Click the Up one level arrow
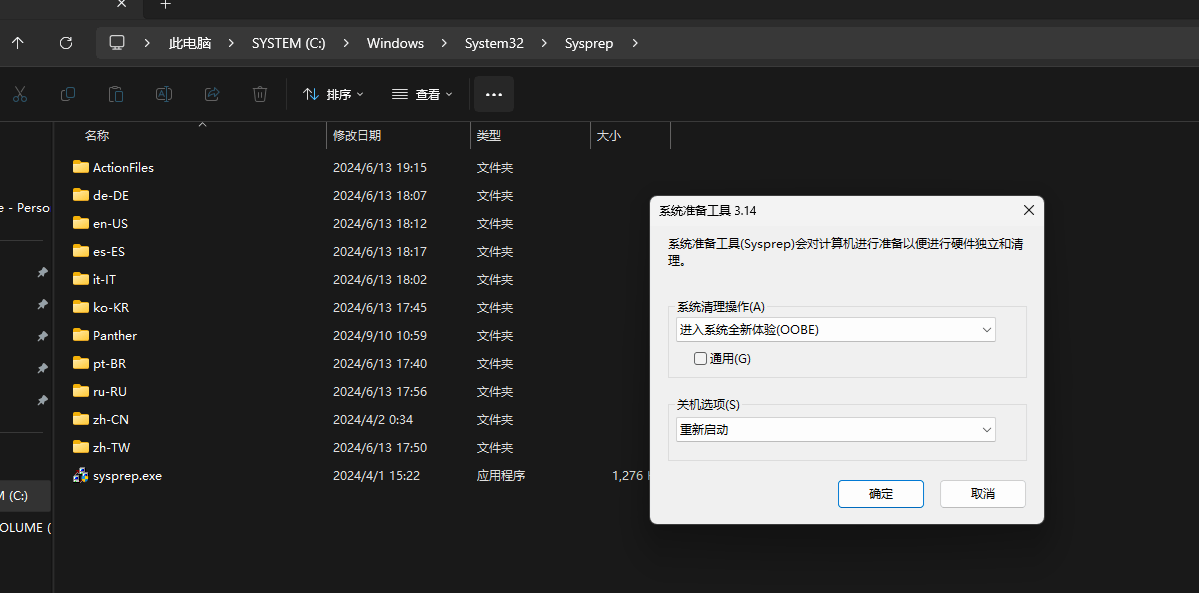This screenshot has width=1200, height=594. [18, 43]
